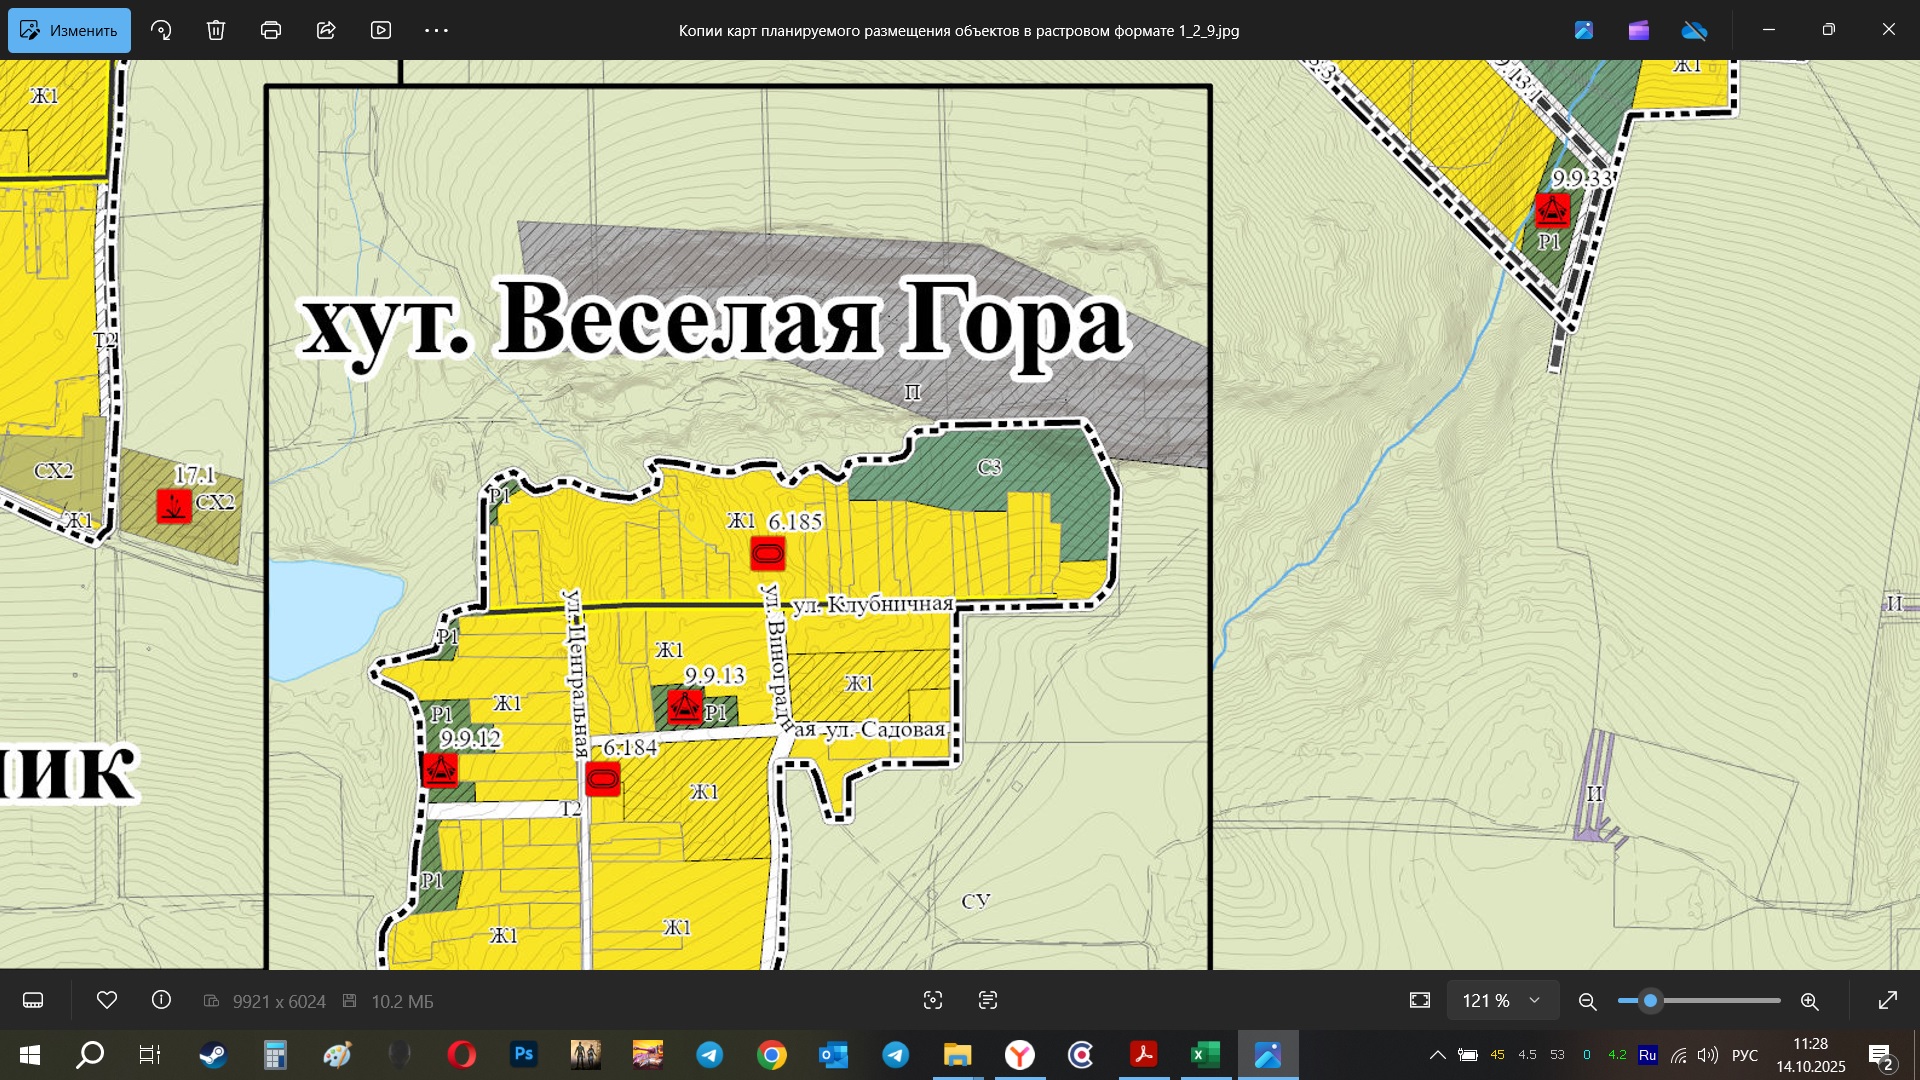
Task: Click the zoom in magnifier
Action: 1809,1001
